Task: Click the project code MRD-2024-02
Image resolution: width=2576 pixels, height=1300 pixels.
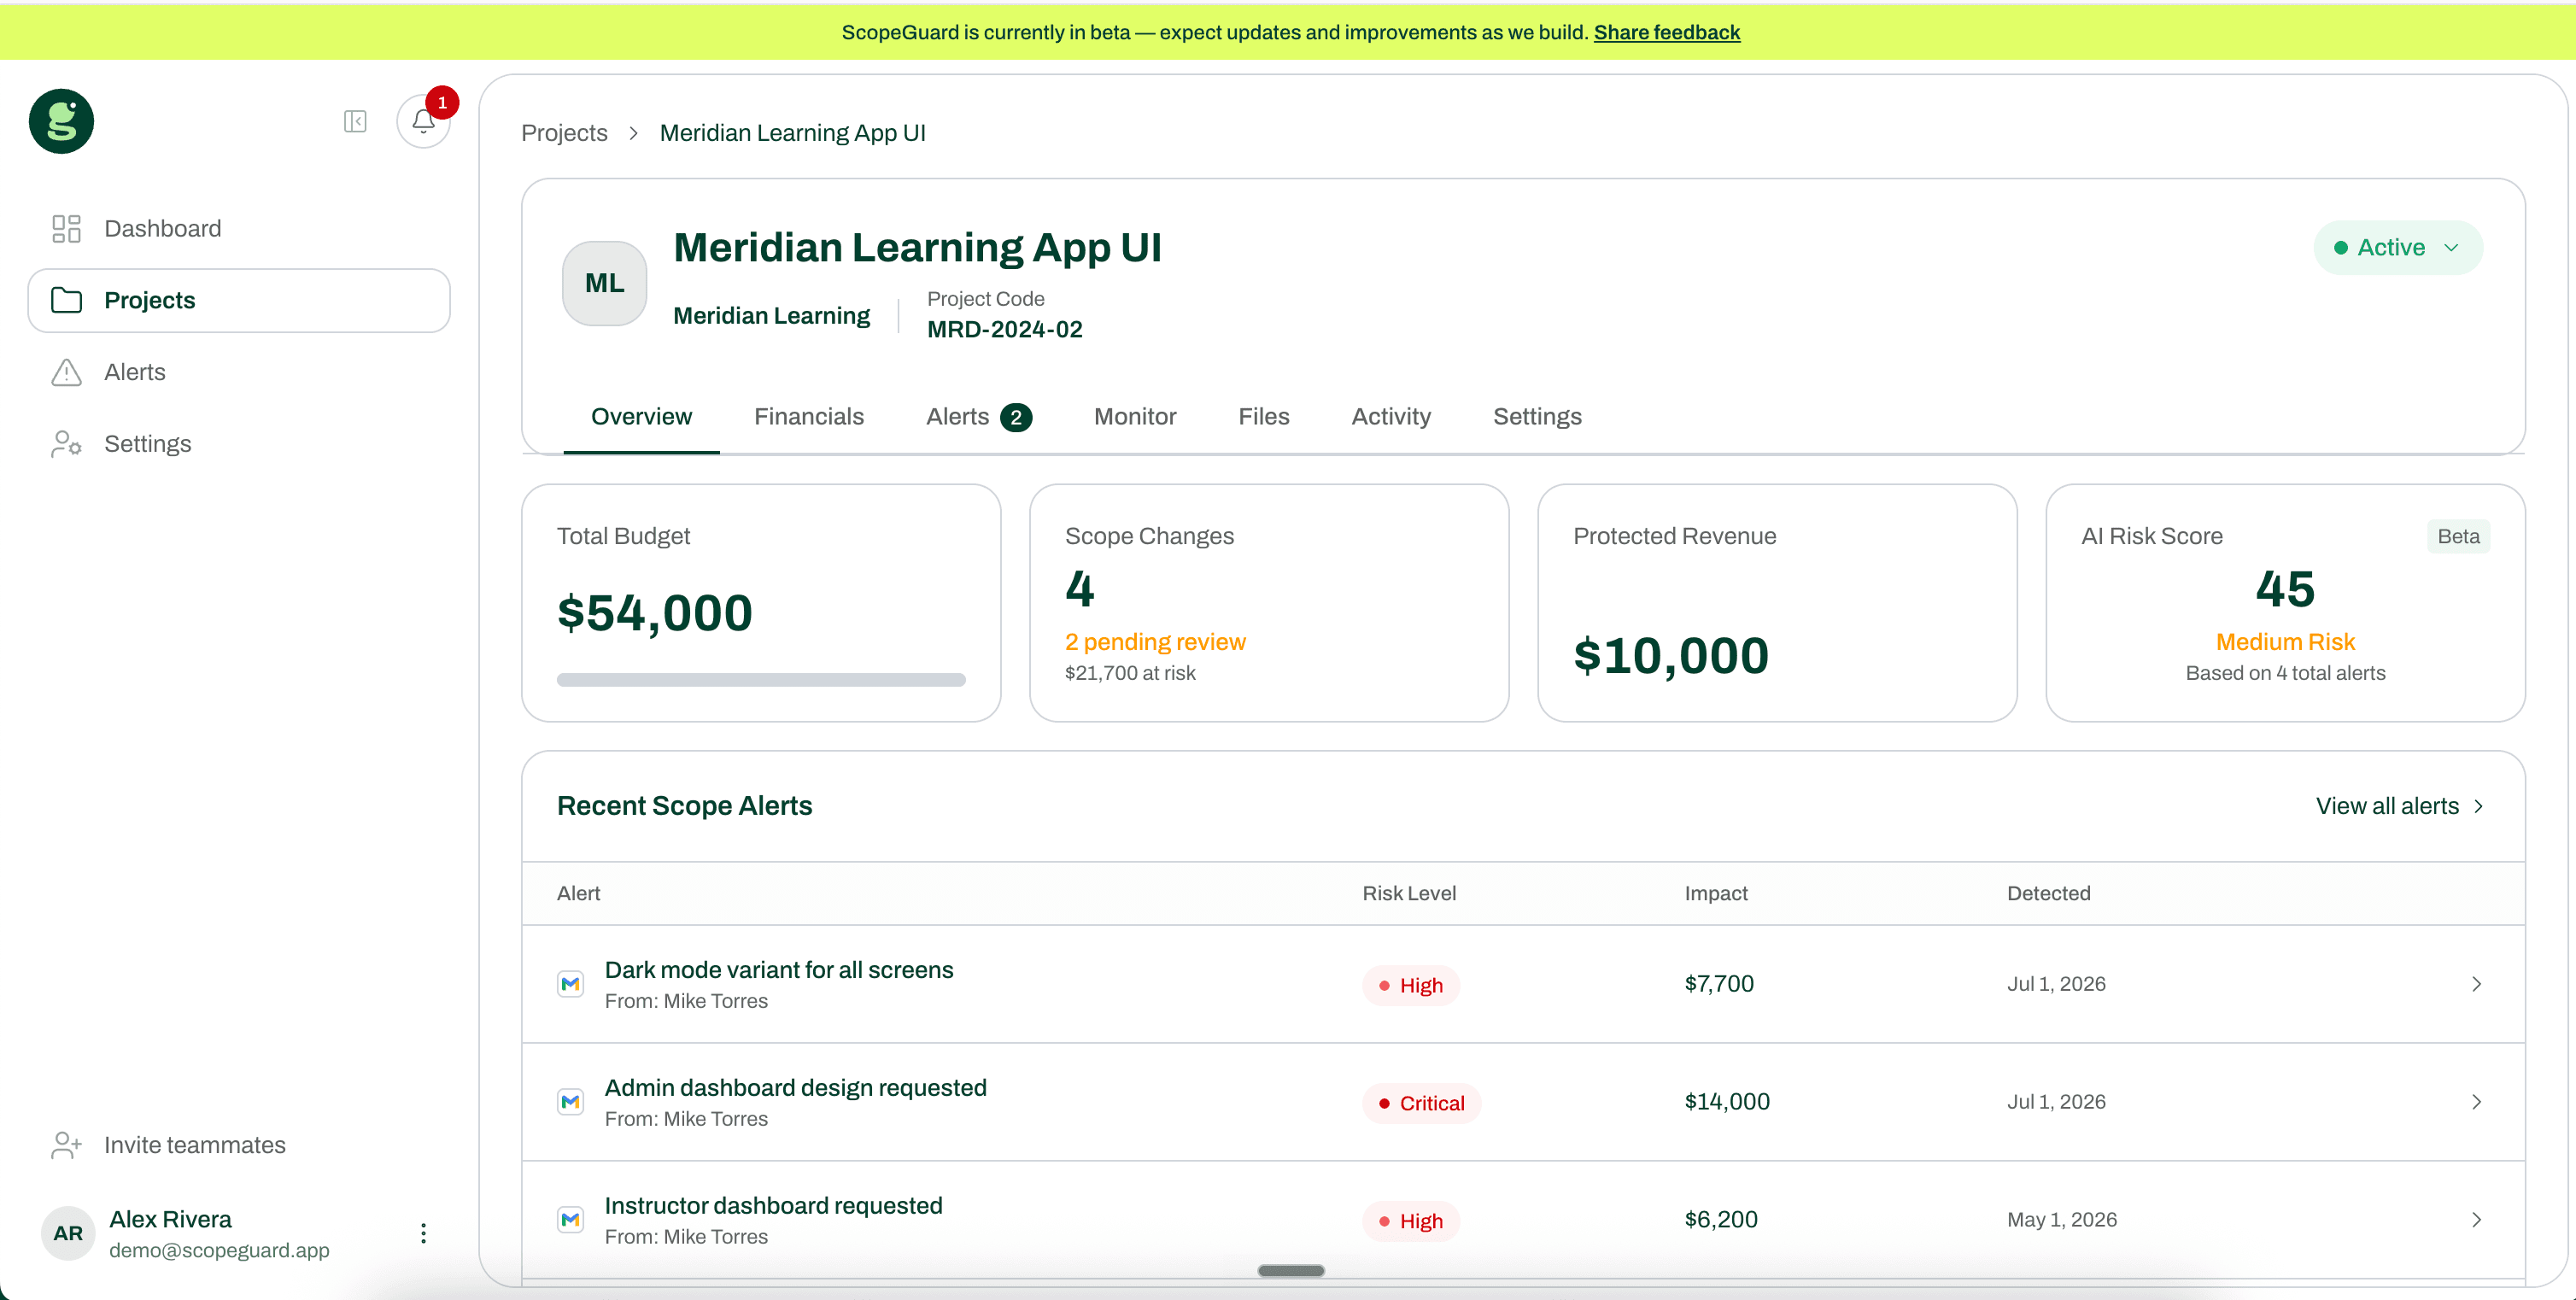Action: (1004, 330)
